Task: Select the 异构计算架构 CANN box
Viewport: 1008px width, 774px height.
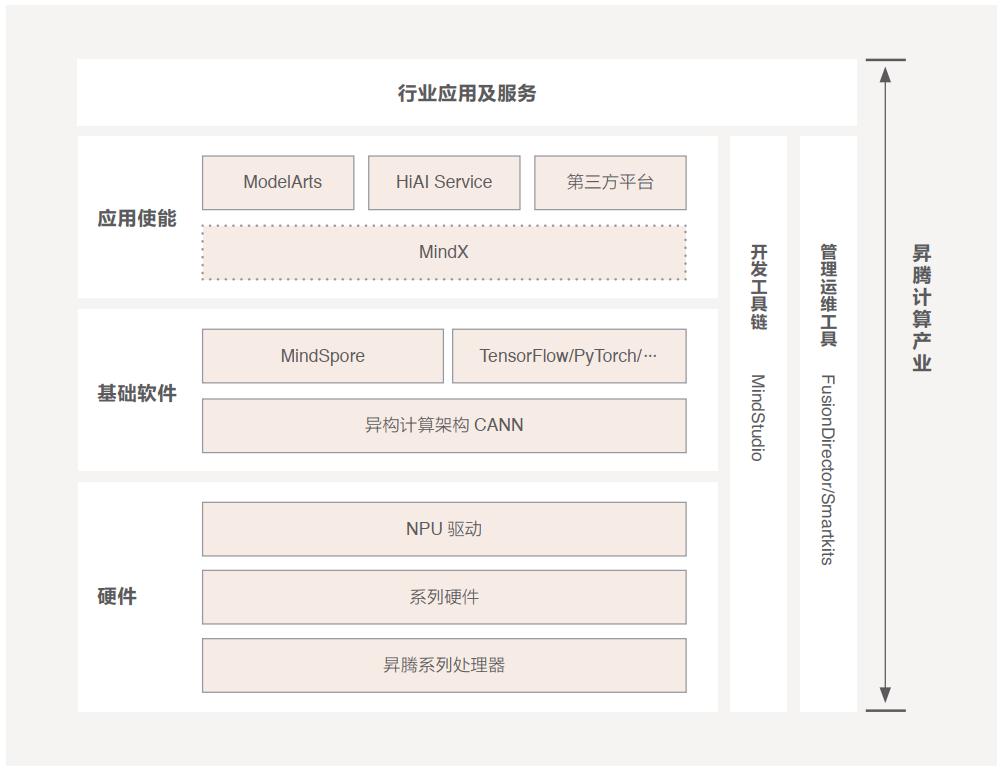Action: pyautogui.click(x=444, y=426)
